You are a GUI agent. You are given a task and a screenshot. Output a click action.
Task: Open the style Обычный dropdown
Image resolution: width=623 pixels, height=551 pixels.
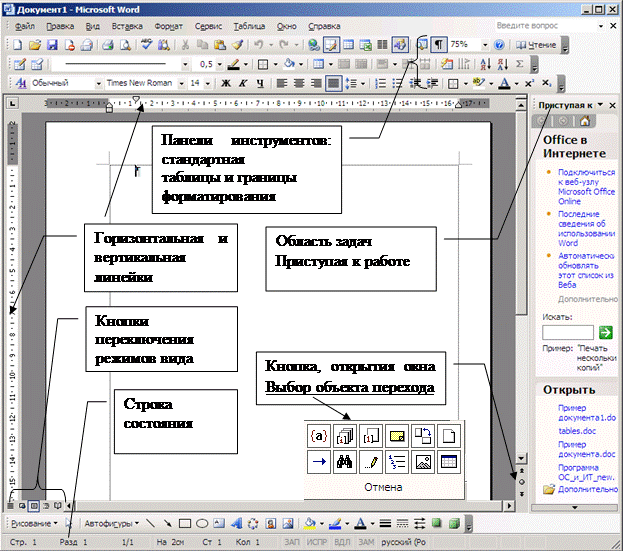click(x=98, y=83)
